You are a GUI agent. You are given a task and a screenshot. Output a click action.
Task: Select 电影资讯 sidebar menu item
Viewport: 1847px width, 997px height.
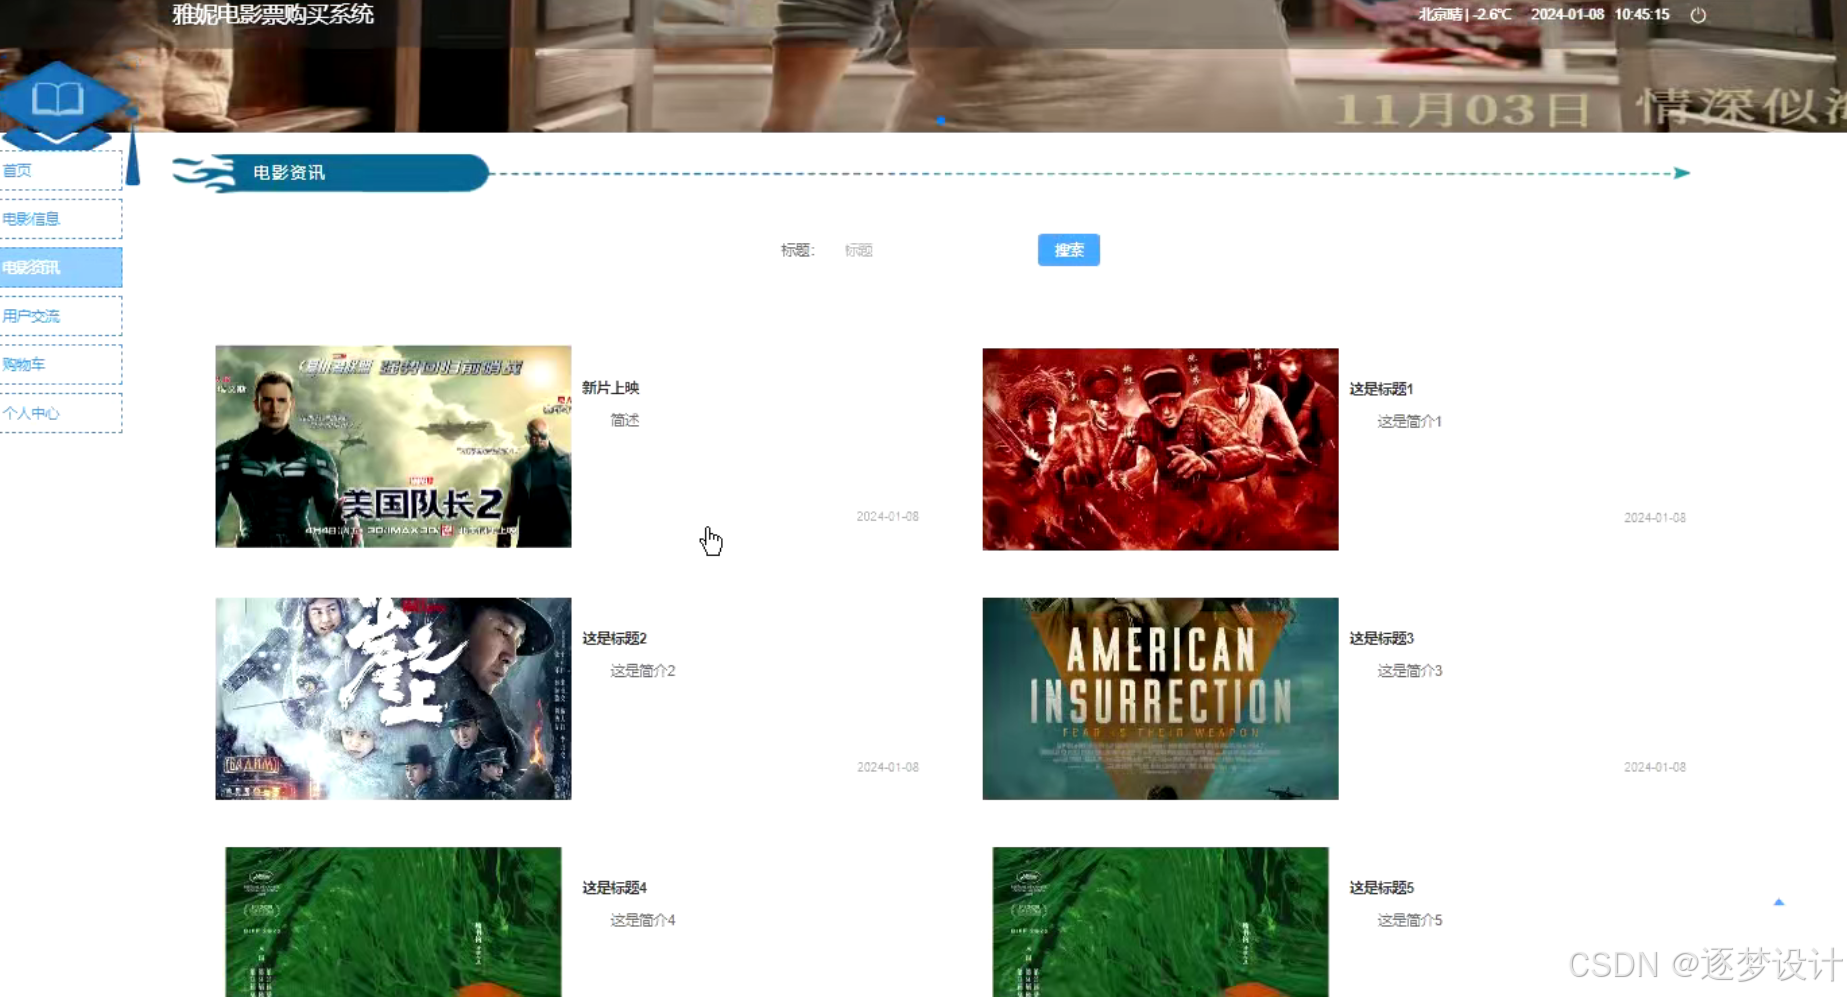coord(61,267)
